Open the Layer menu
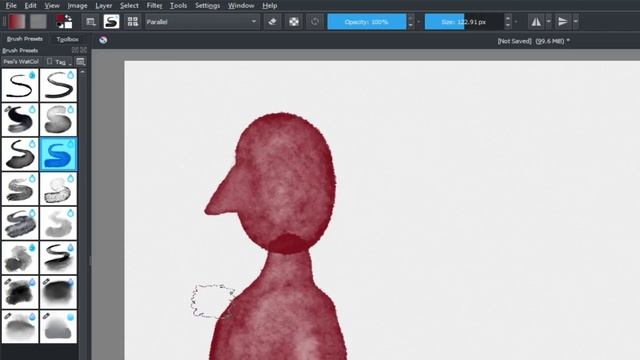The image size is (640, 360). 104,5
